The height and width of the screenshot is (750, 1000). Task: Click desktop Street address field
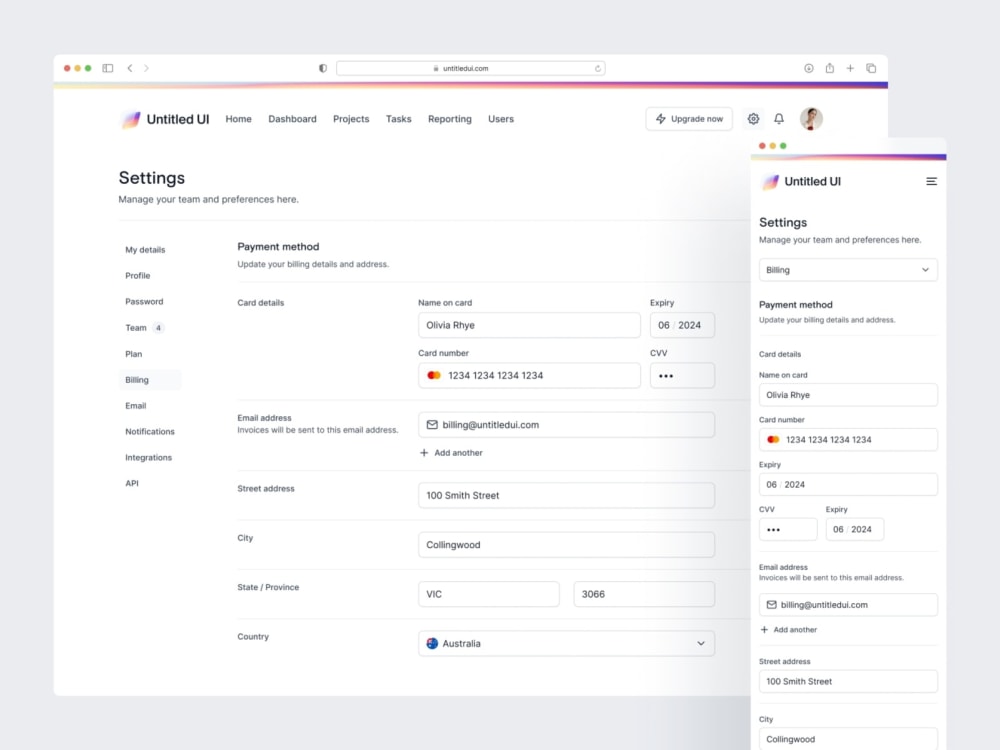(x=566, y=496)
